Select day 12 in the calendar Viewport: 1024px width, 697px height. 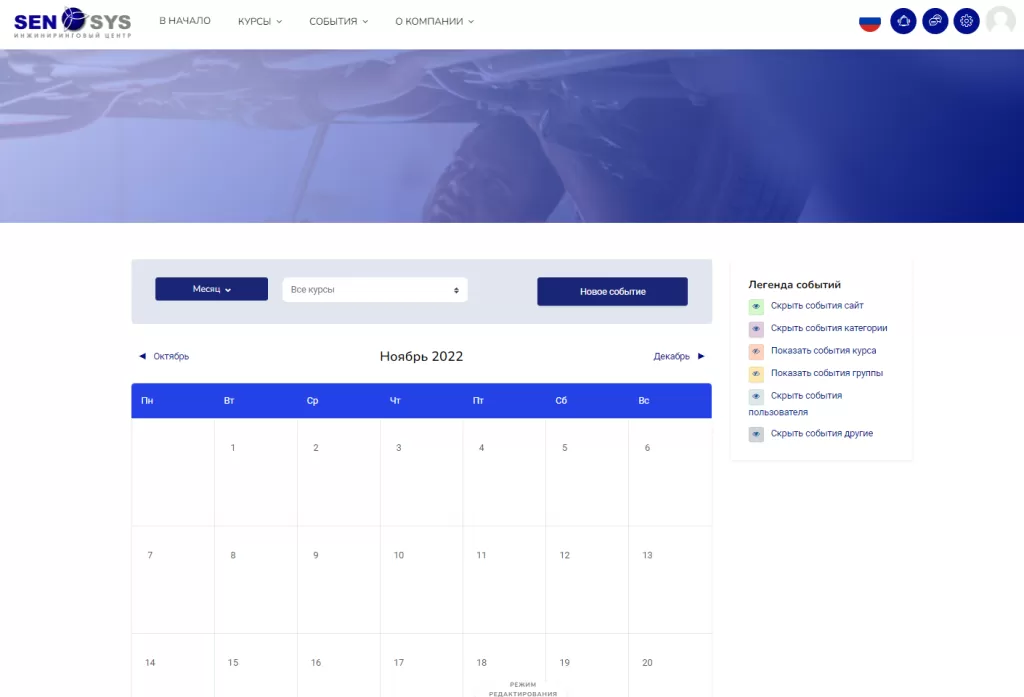tap(564, 555)
